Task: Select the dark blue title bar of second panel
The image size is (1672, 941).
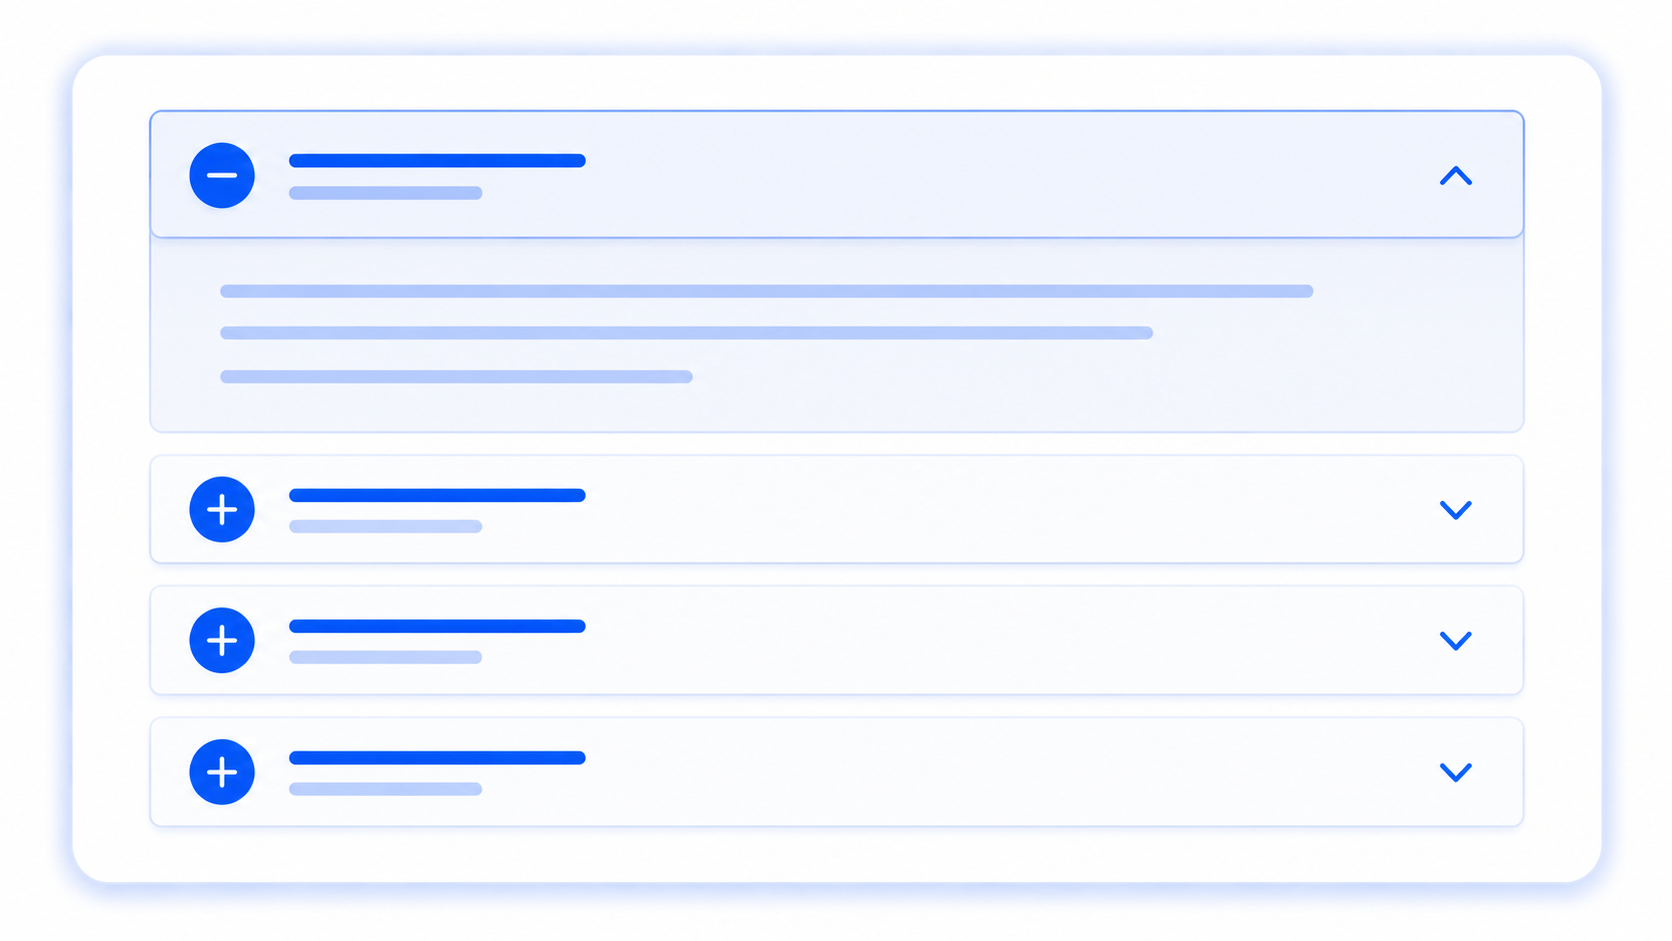Action: click(437, 495)
